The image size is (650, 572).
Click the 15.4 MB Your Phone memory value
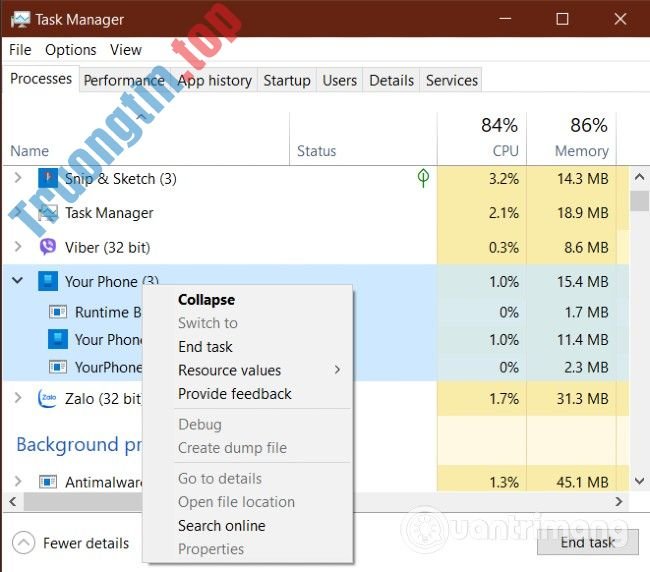(582, 281)
